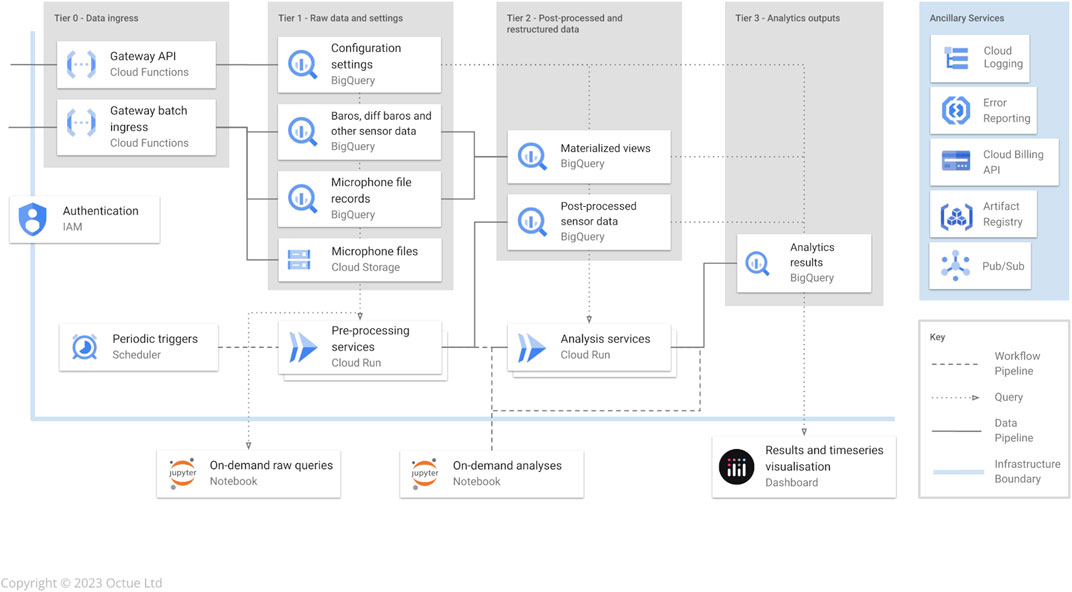Click the Pub/Sub icon

click(x=955, y=266)
